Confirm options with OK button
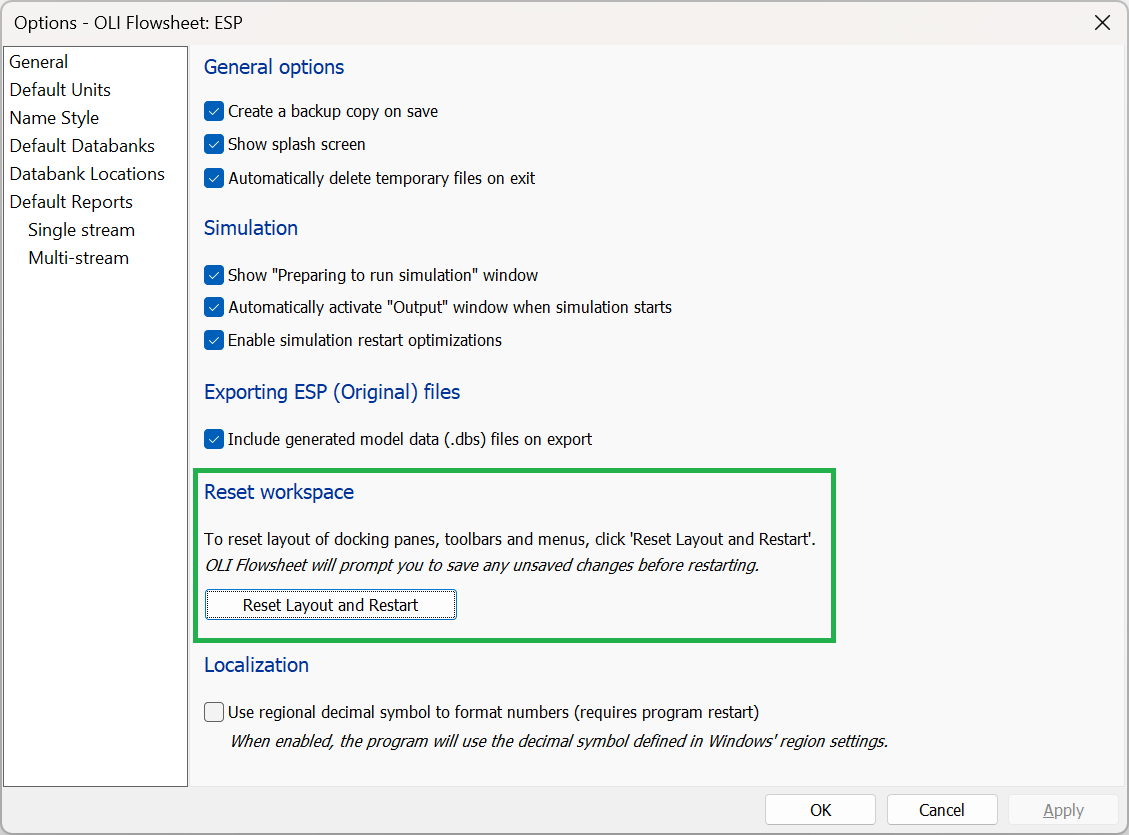Image resolution: width=1129 pixels, height=835 pixels. coord(820,810)
